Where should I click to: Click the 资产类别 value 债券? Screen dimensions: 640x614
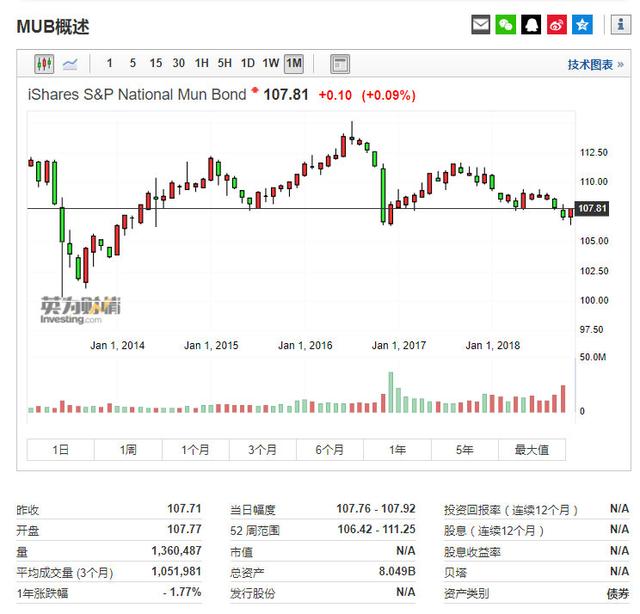tap(618, 593)
